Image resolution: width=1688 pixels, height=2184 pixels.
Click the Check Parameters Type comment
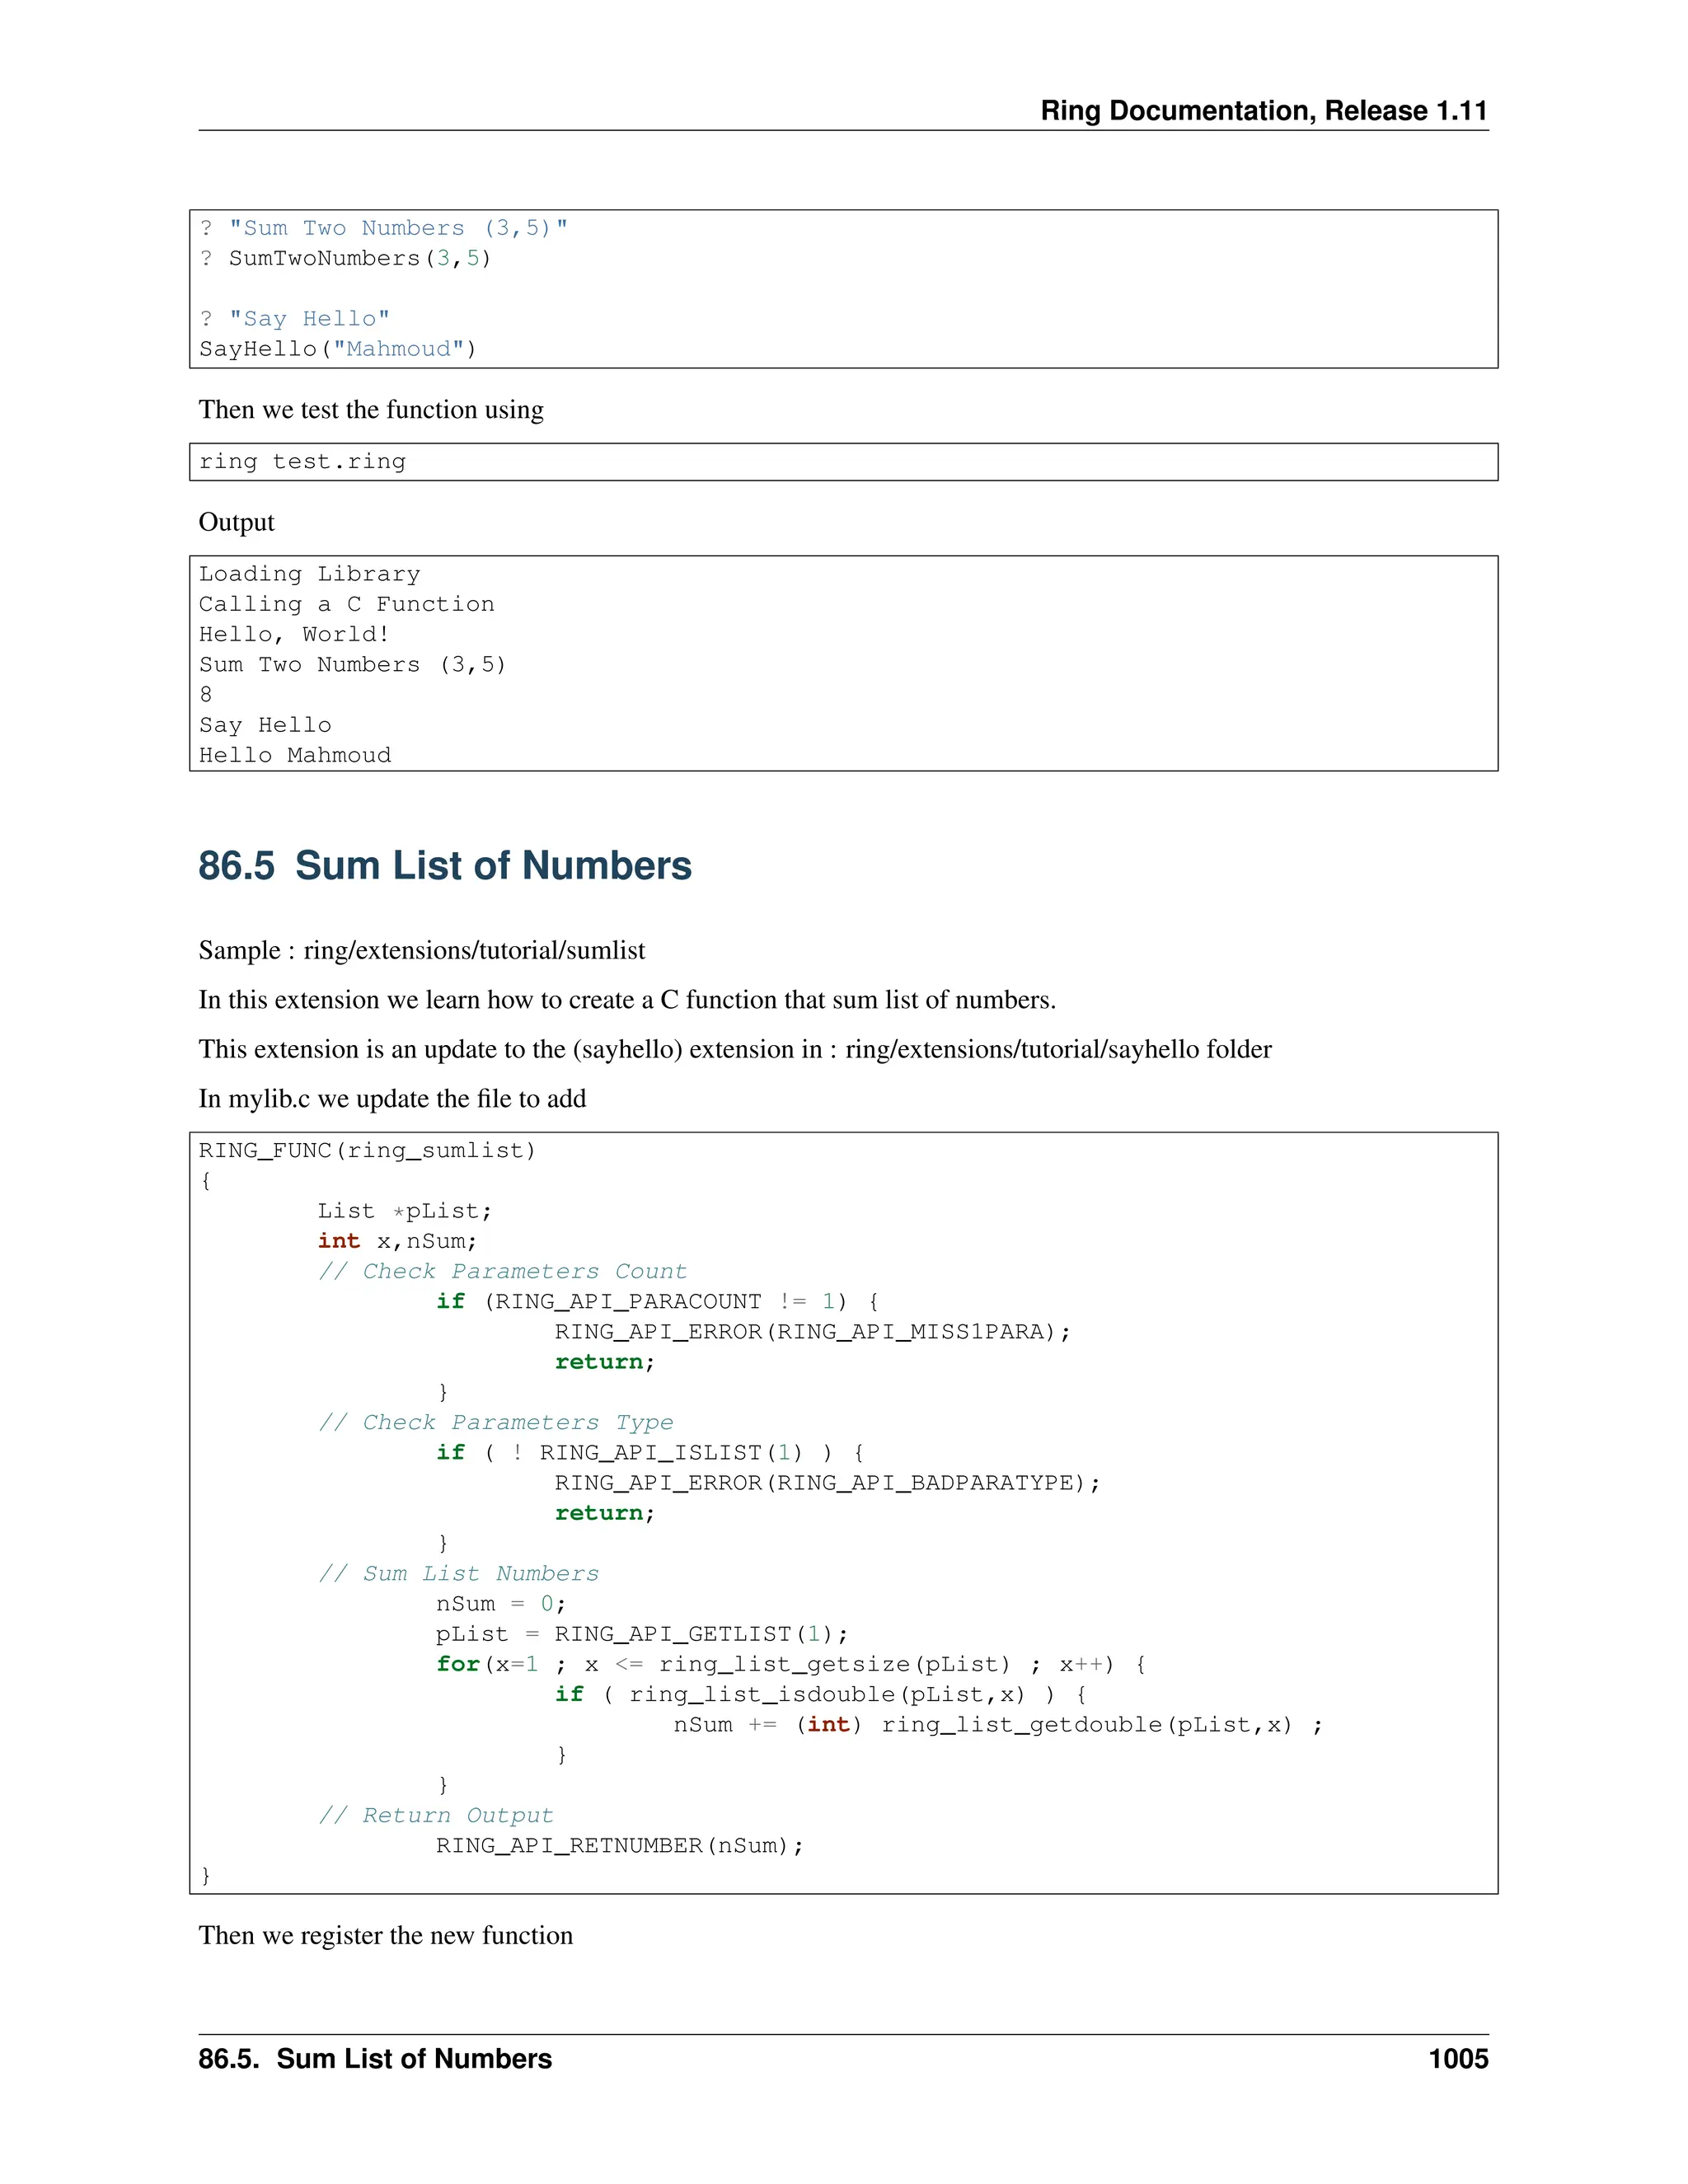495,1423
